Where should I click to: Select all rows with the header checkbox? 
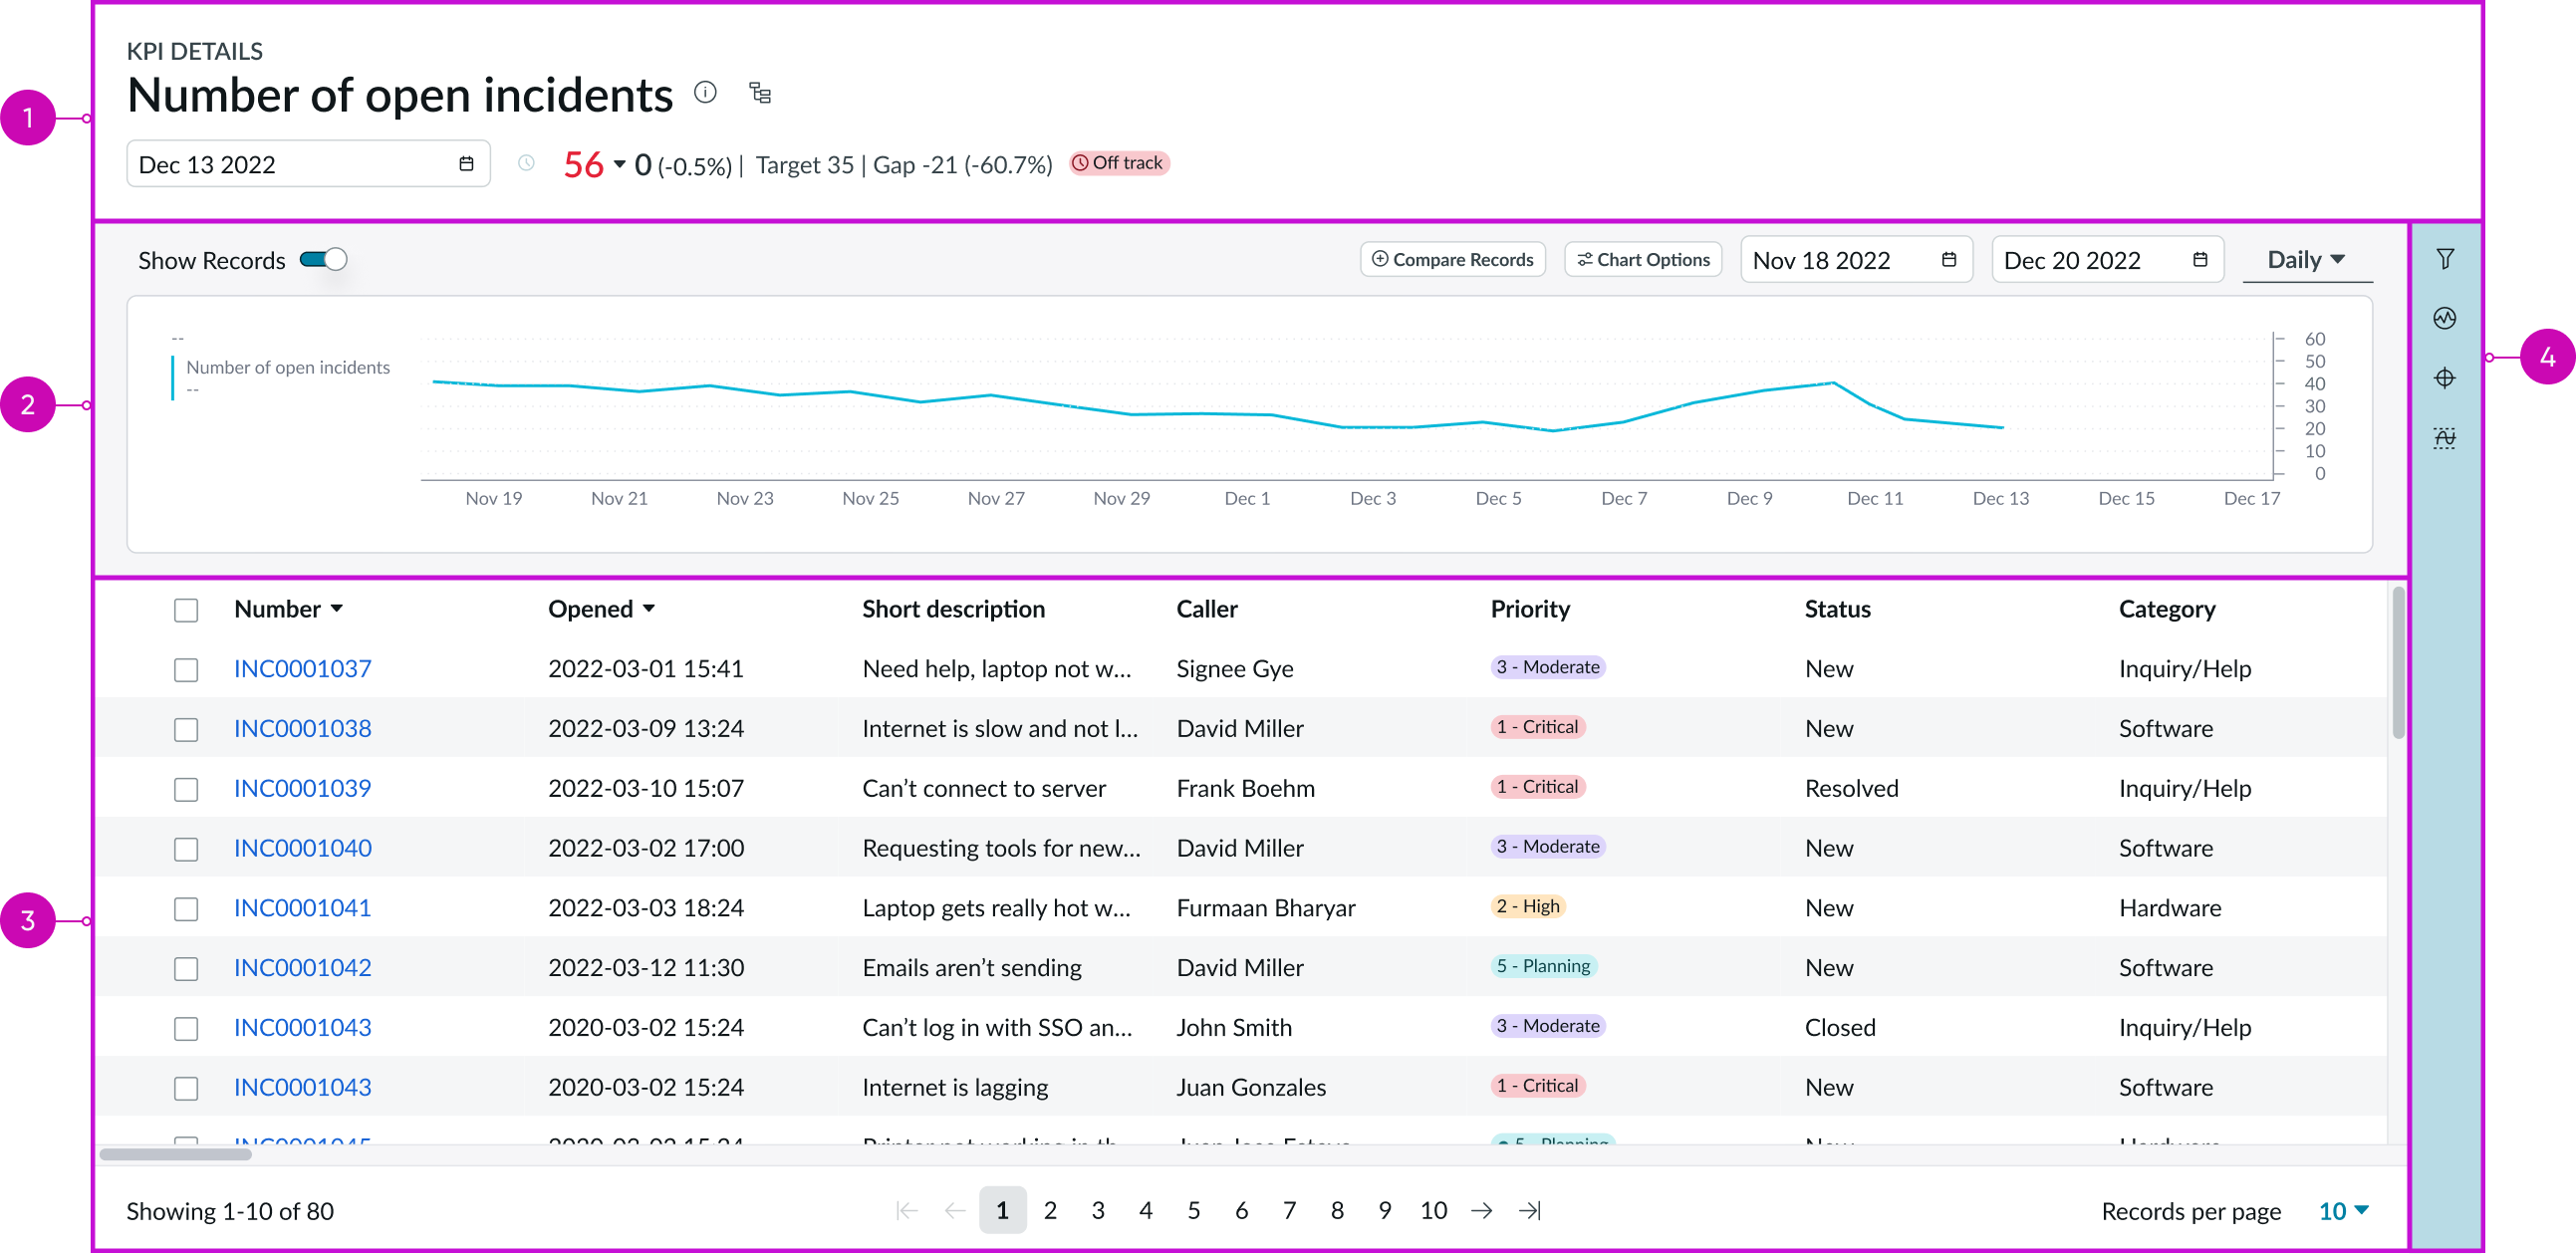(186, 608)
